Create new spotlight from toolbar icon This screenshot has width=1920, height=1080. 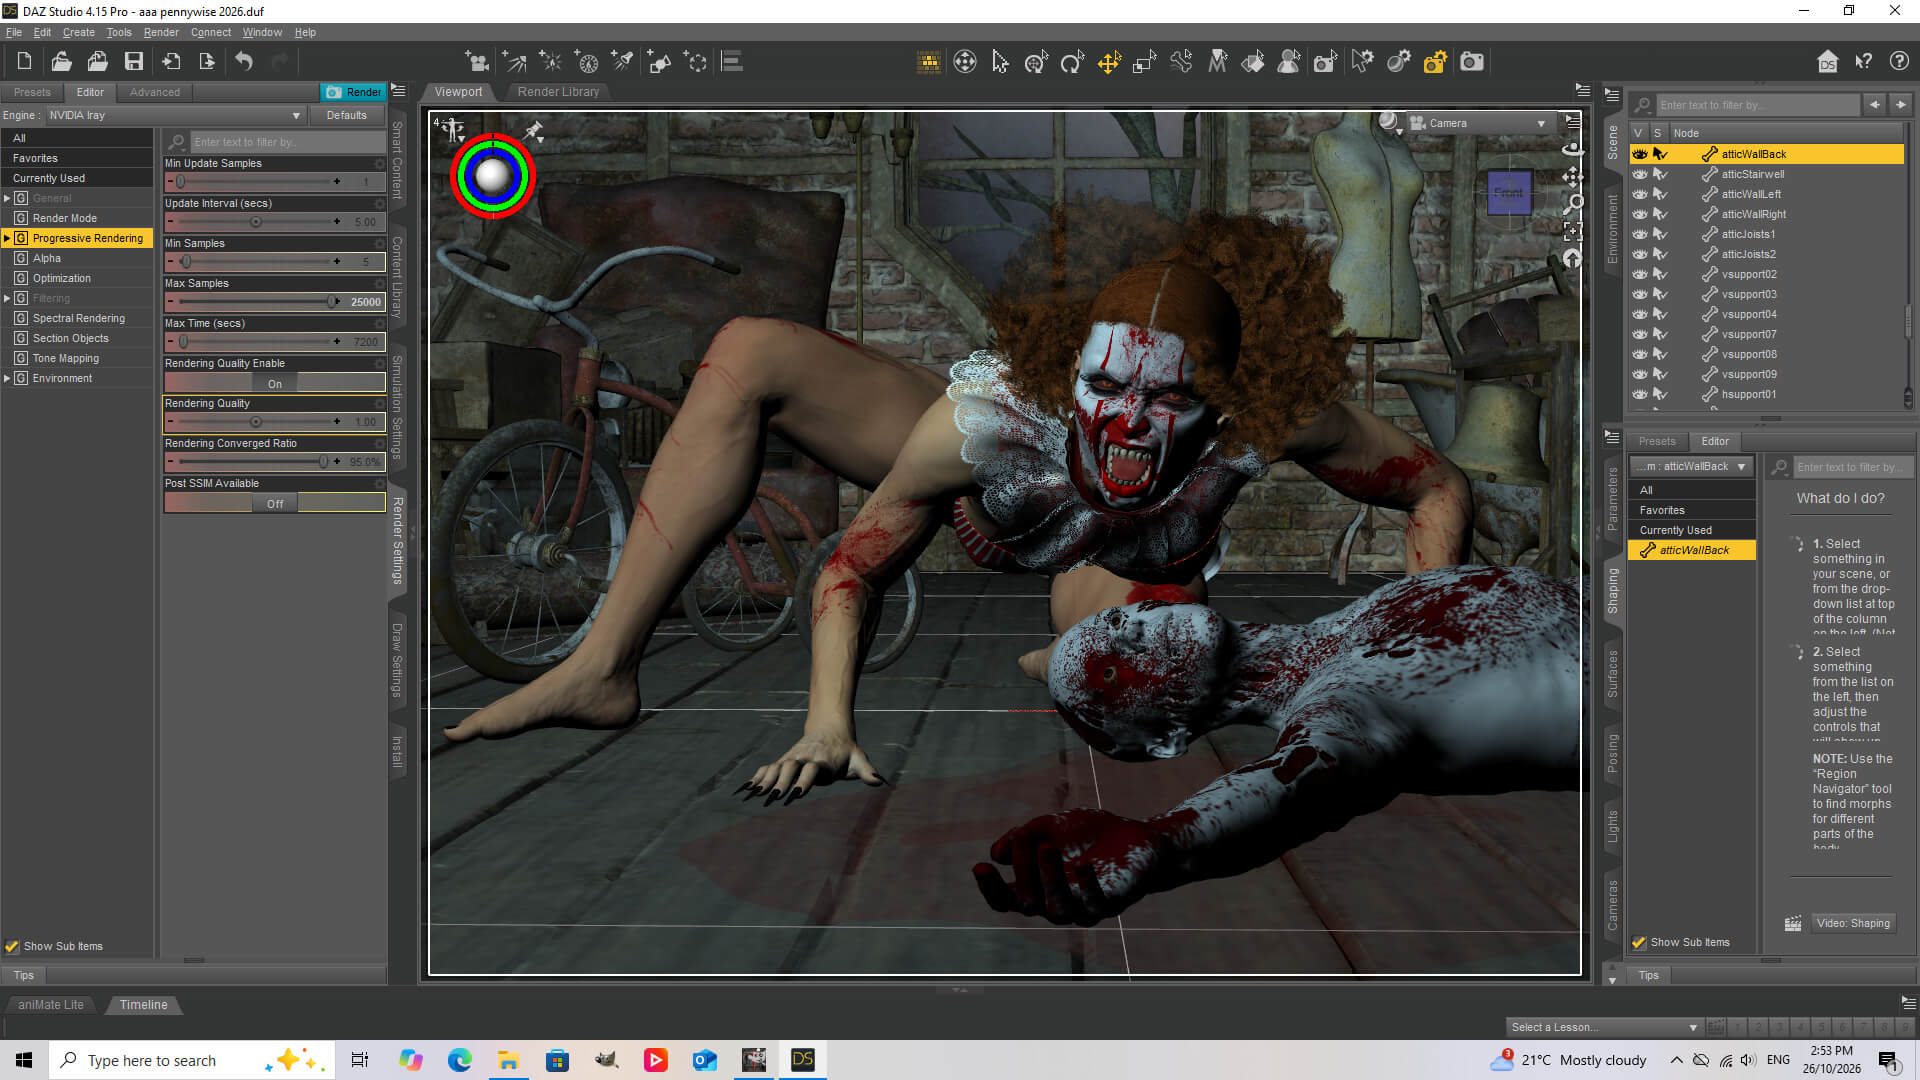click(x=623, y=62)
